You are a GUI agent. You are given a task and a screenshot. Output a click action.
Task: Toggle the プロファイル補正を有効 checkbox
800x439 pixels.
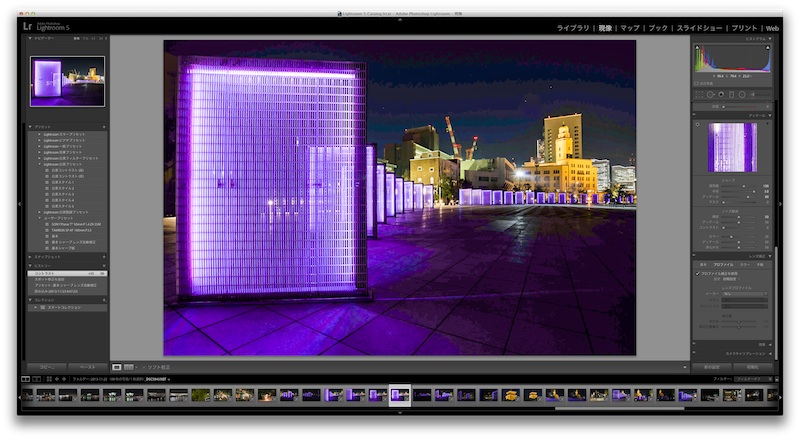[x=698, y=273]
